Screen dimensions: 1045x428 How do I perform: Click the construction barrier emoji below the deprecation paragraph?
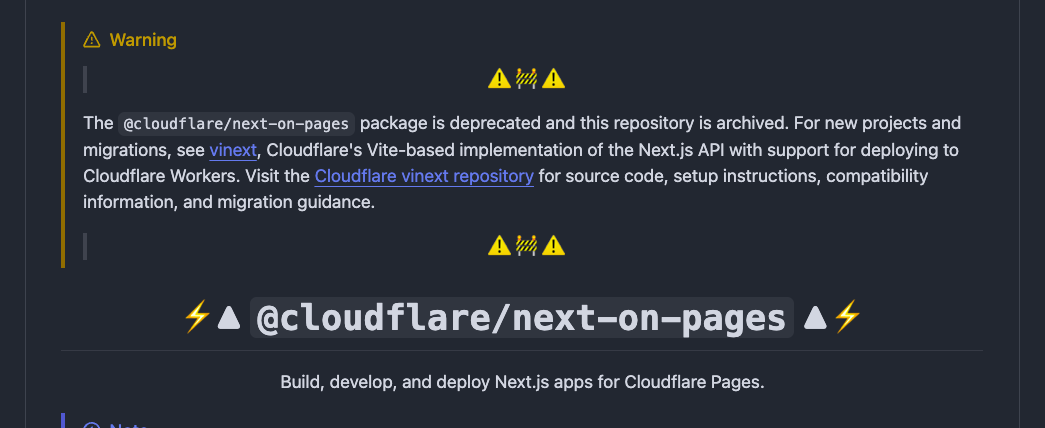pos(526,246)
